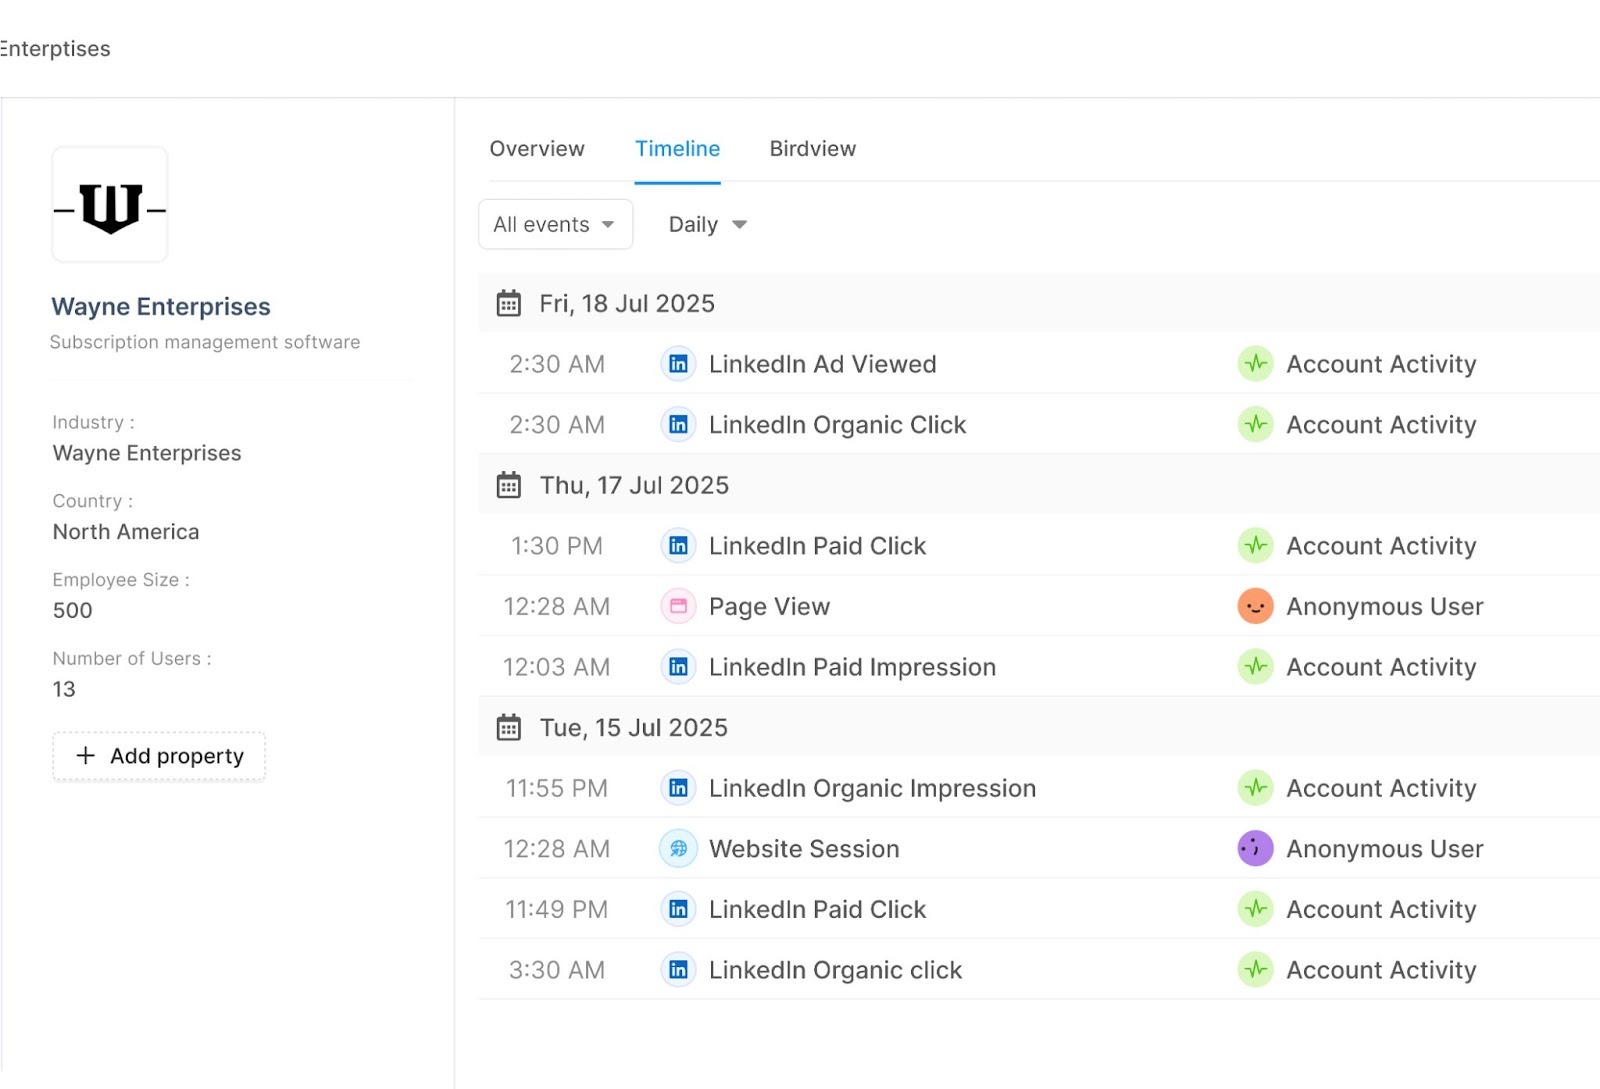Click the North America country value
Image resolution: width=1600 pixels, height=1089 pixels.
point(126,532)
